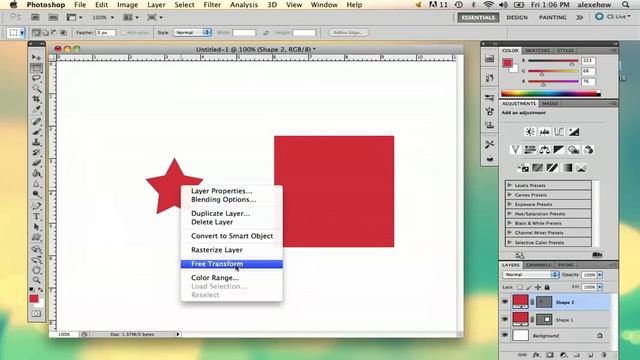The width and height of the screenshot is (640, 360).
Task: Select the Rectangular Marquee tool in toolbox
Action: coord(36,68)
